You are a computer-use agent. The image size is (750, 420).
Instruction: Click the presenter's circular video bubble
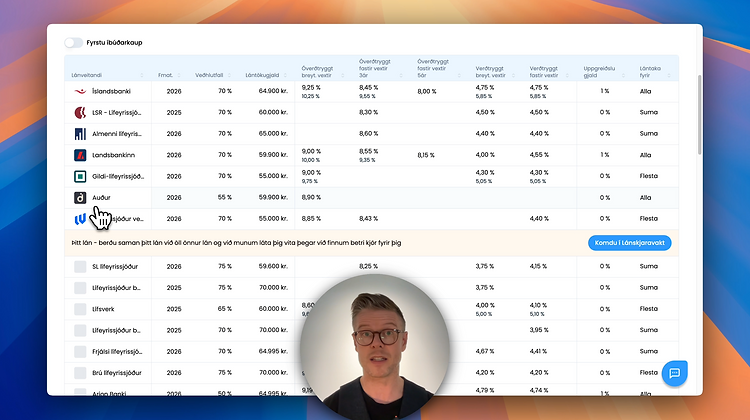[375, 347]
